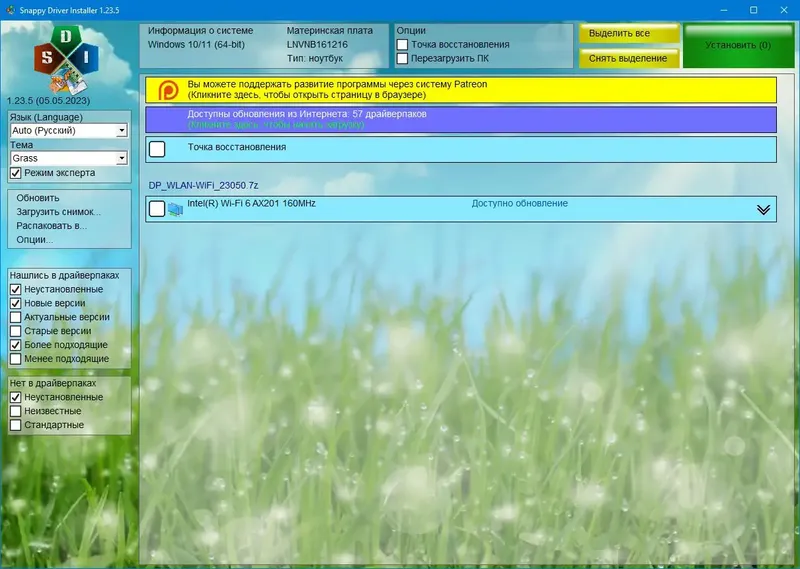Screen dimensions: 800x569
Task: Click the Доступно обновление status text
Action: coord(519,203)
